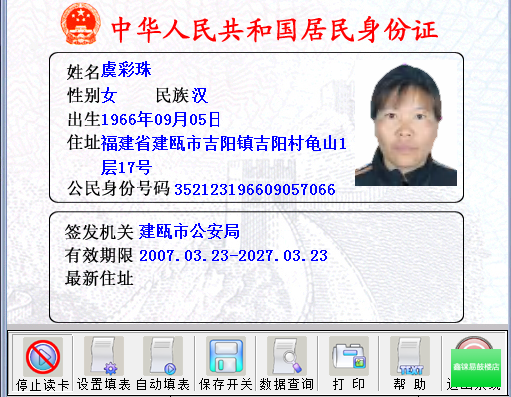This screenshot has width=511, height=397.
Task: Click the title 中华人民共和国居民身份证
Action: click(274, 30)
